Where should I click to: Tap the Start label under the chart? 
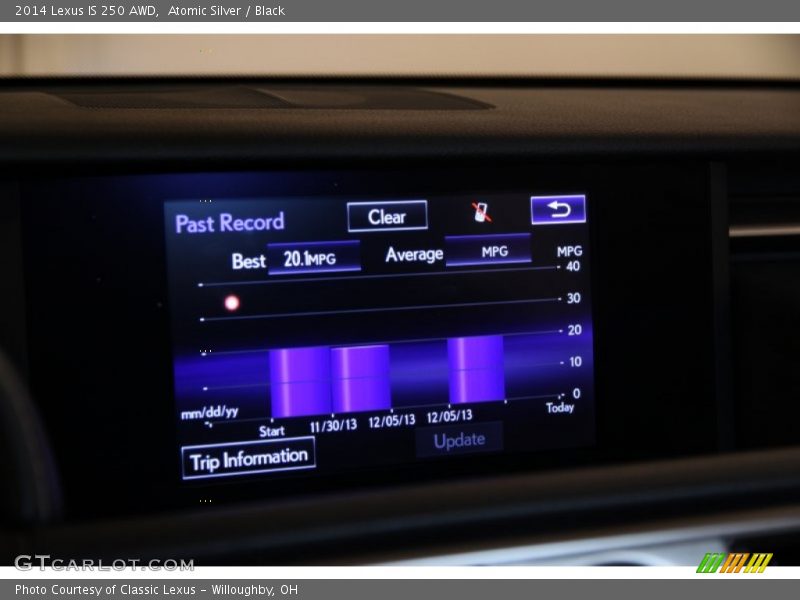(x=272, y=431)
